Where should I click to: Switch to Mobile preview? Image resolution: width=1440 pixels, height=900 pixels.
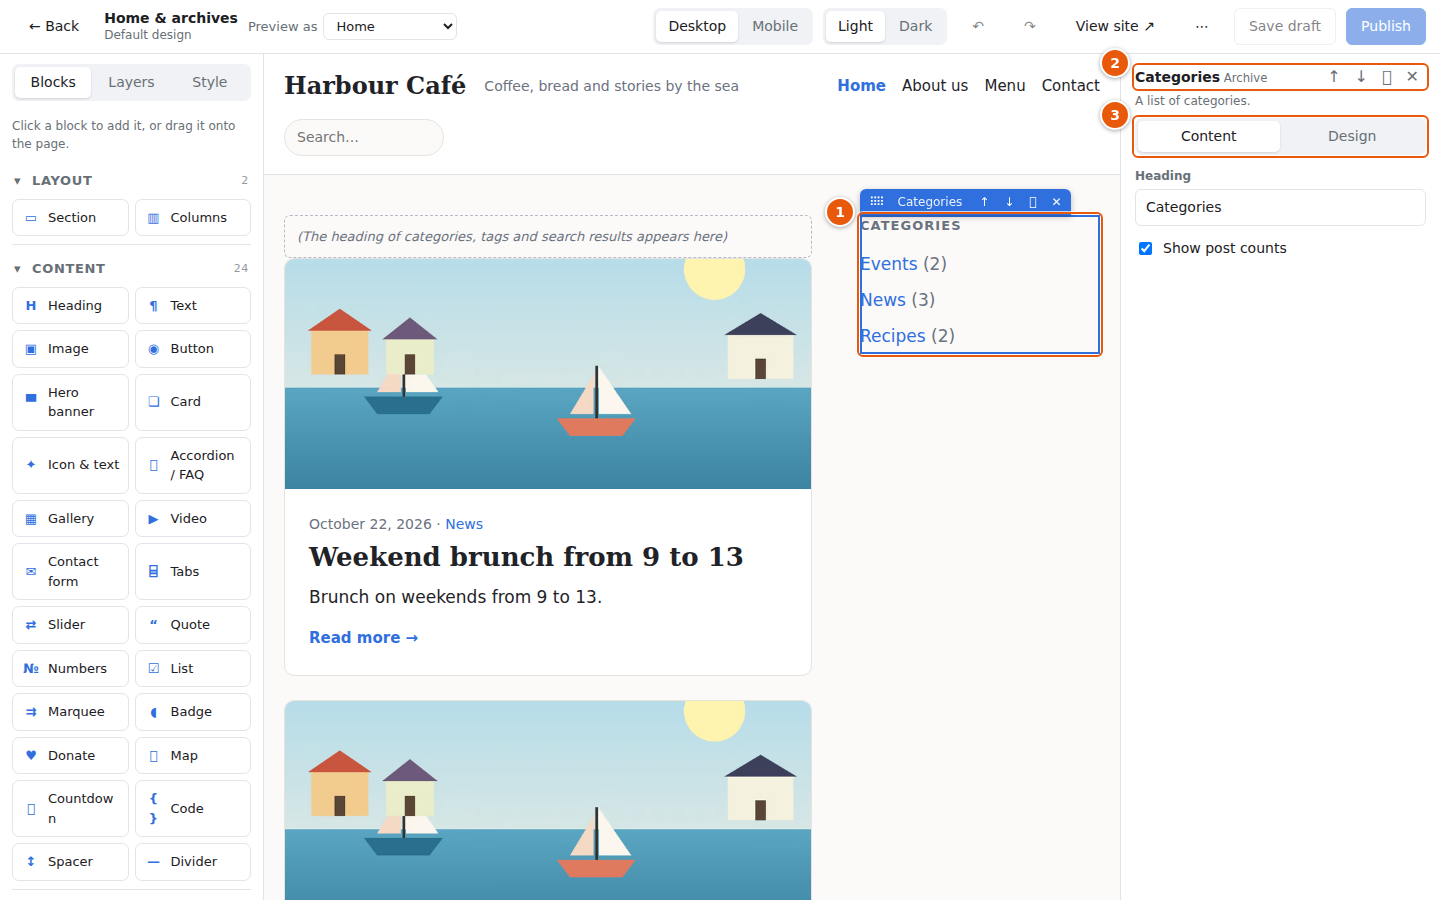[x=775, y=26]
